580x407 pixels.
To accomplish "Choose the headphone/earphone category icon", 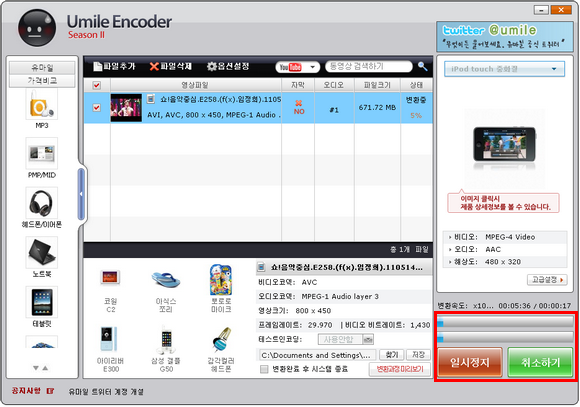I will (x=42, y=203).
